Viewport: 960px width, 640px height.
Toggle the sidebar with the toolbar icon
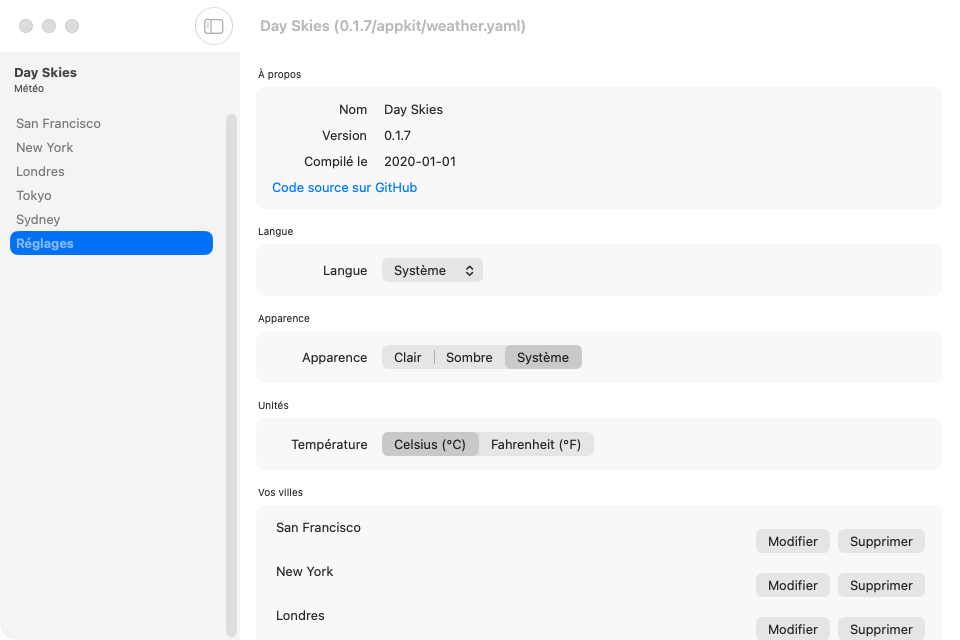click(x=214, y=26)
